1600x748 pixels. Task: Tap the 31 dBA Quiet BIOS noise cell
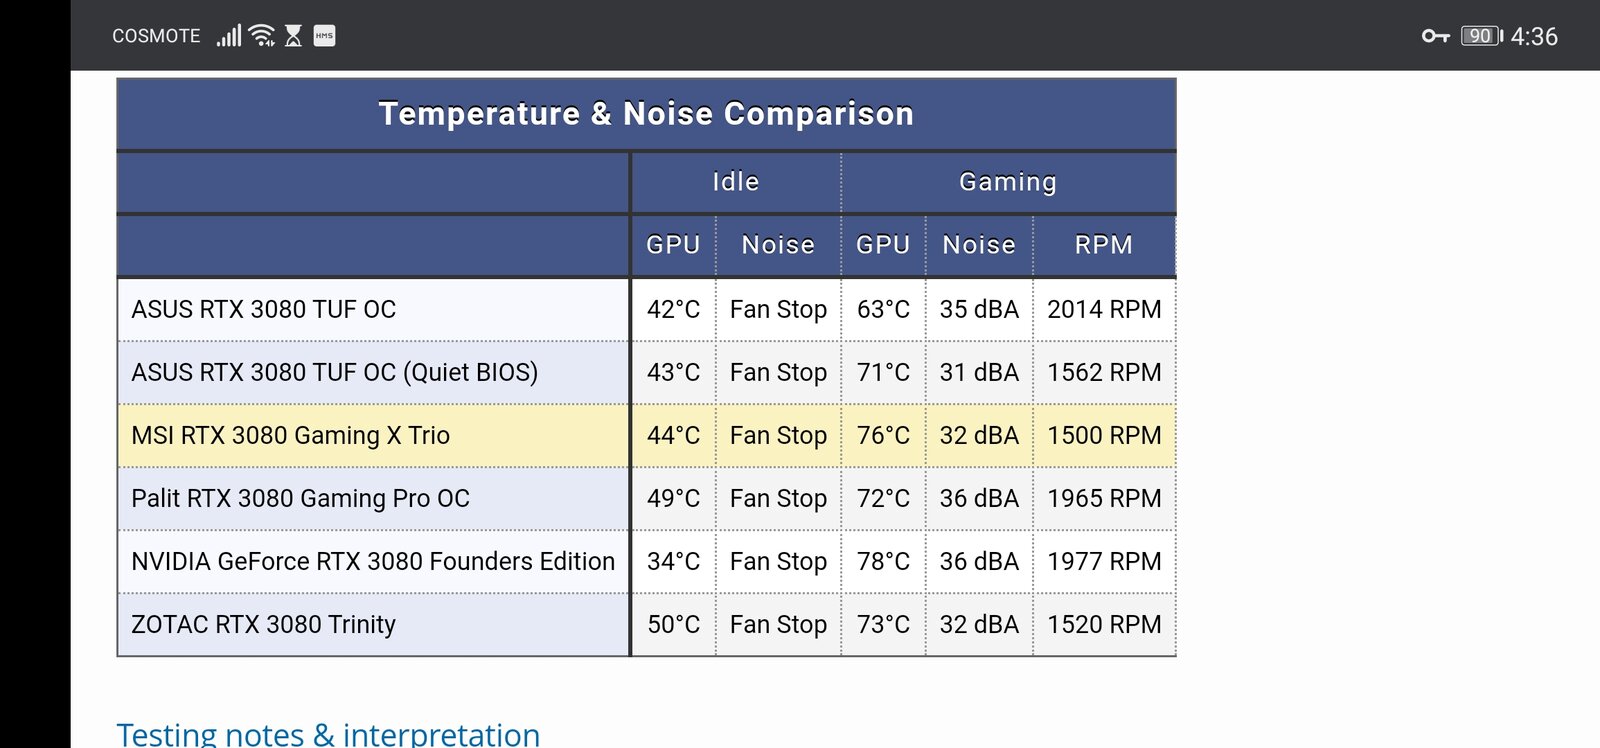[x=979, y=373]
